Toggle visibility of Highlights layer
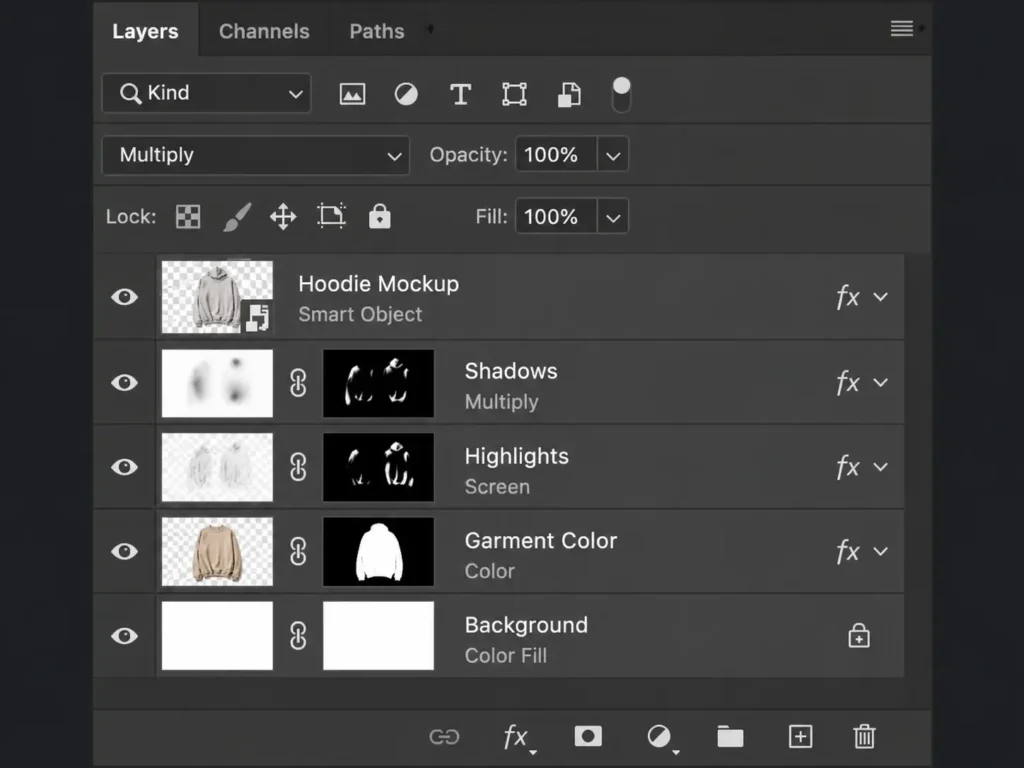 [x=124, y=468]
